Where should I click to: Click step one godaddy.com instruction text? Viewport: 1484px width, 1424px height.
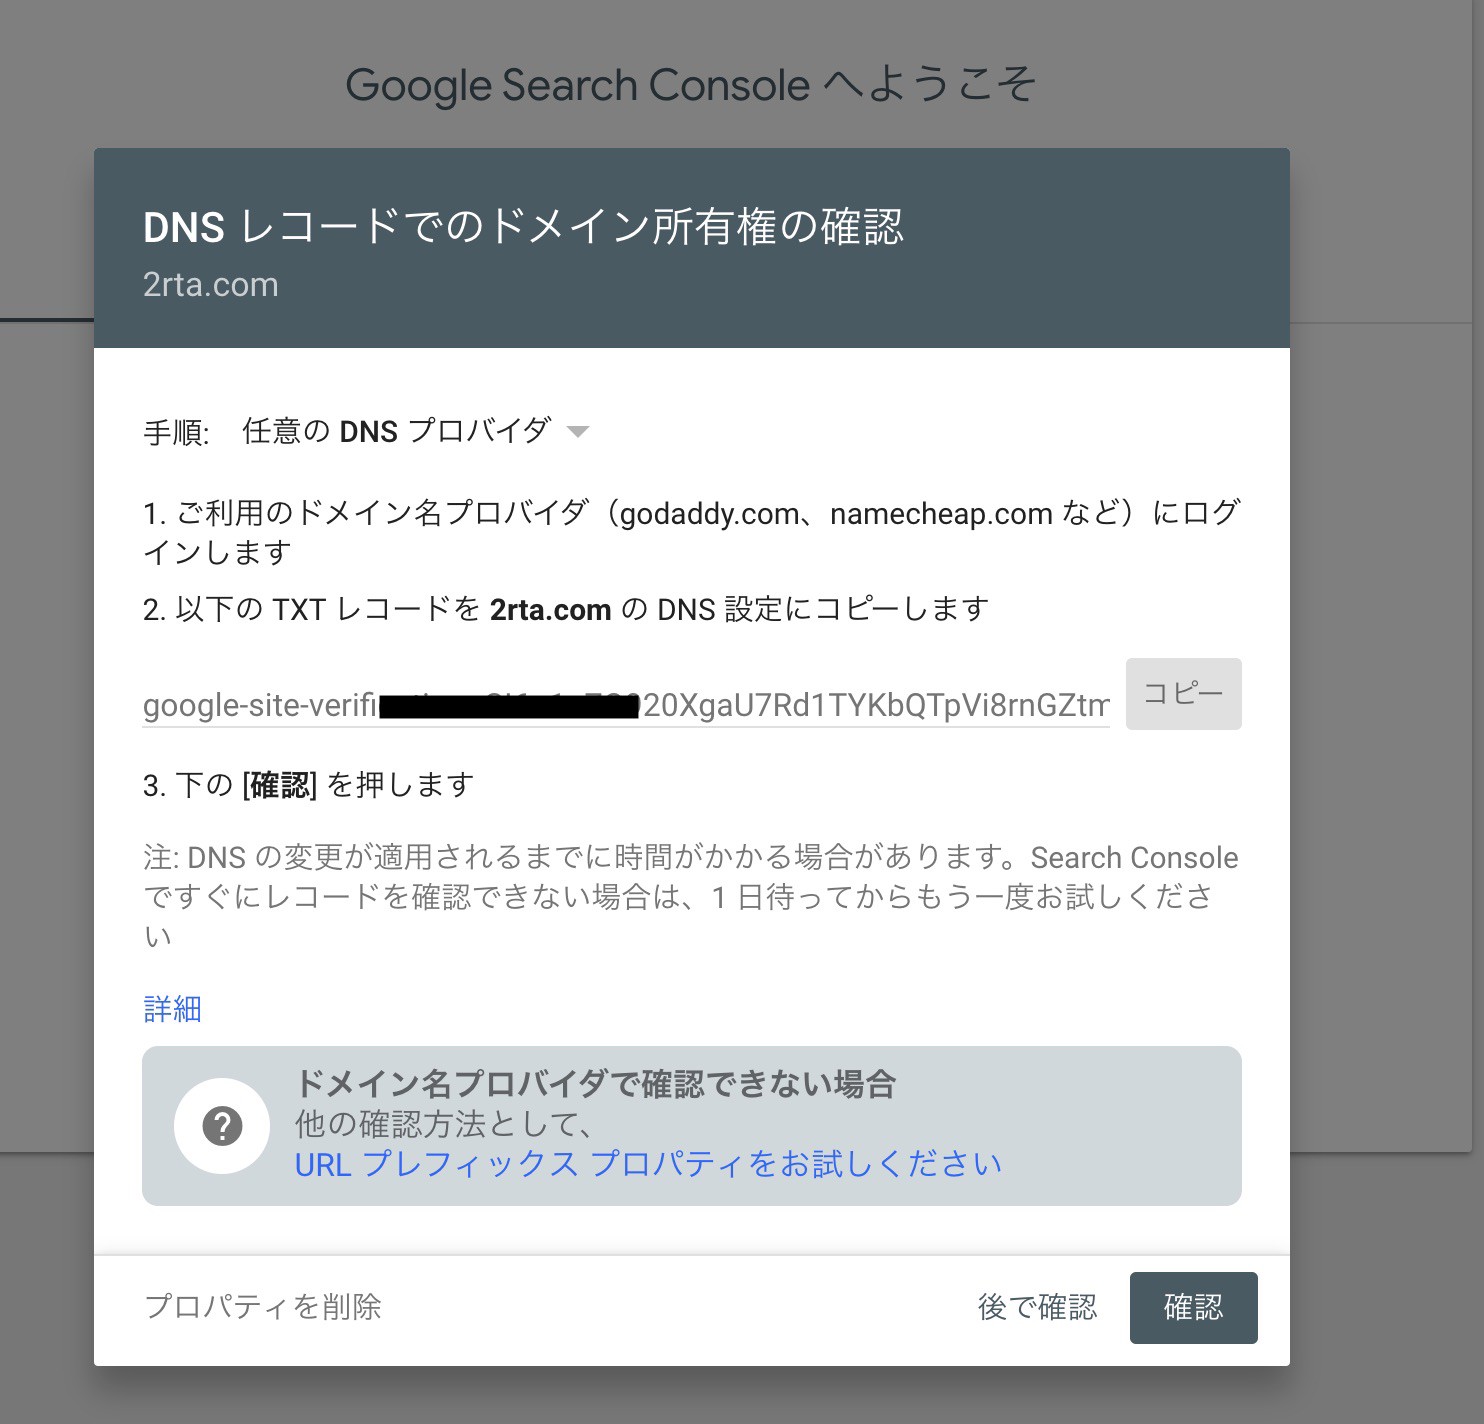click(x=691, y=533)
